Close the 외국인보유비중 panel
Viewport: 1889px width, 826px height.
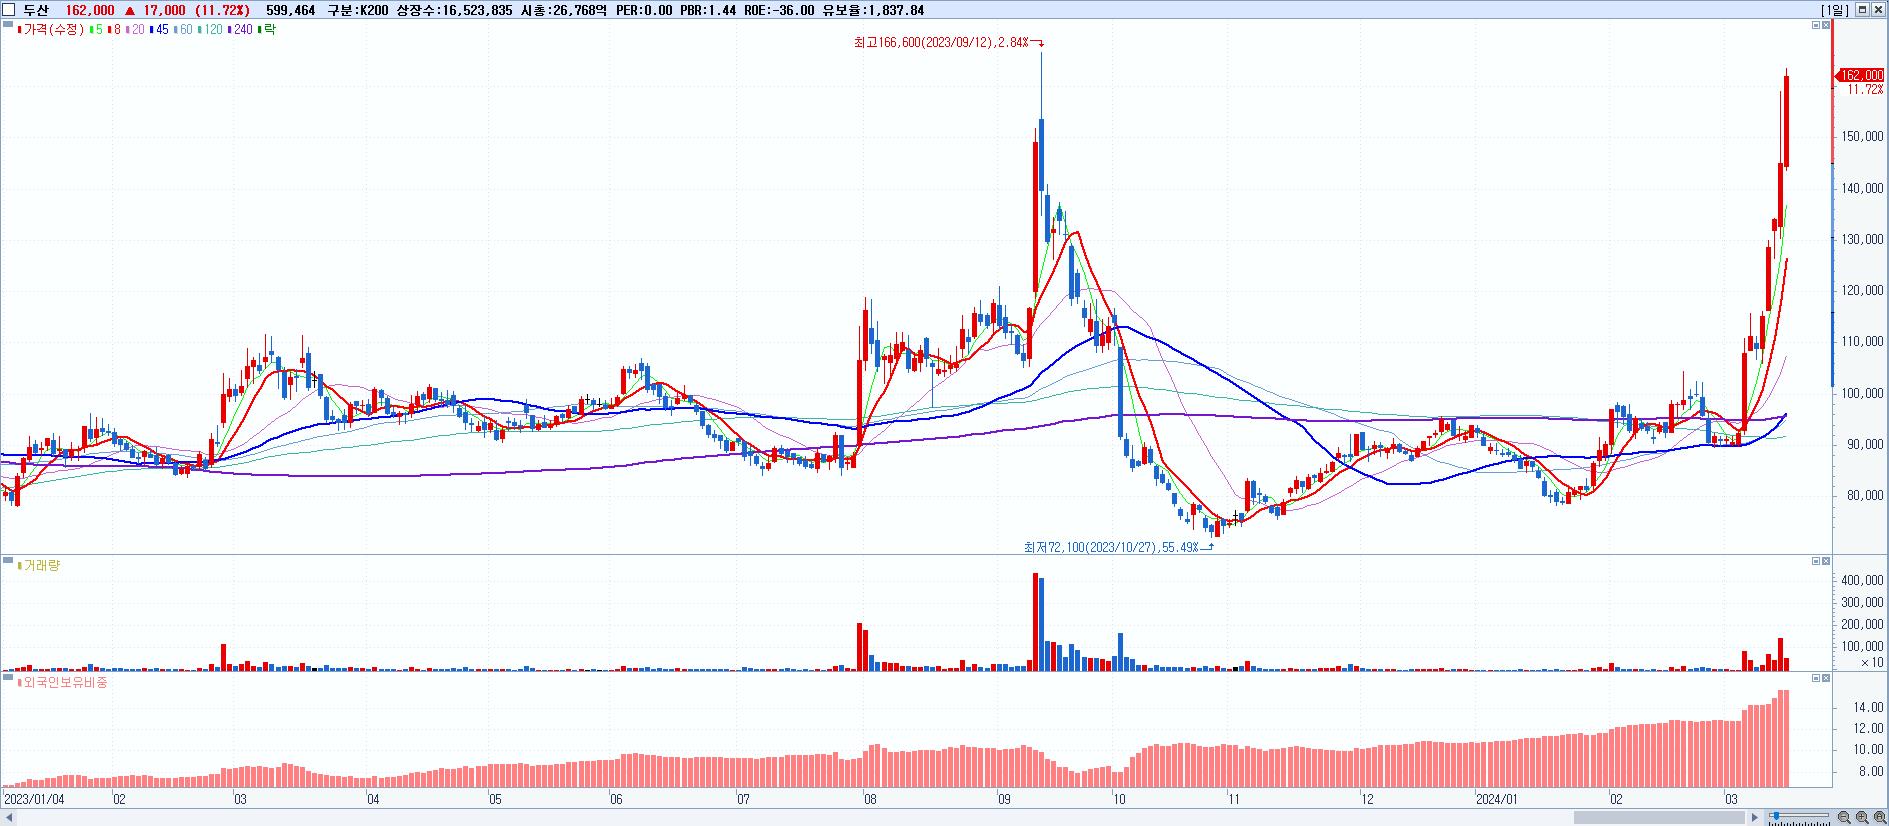pyautogui.click(x=1826, y=678)
